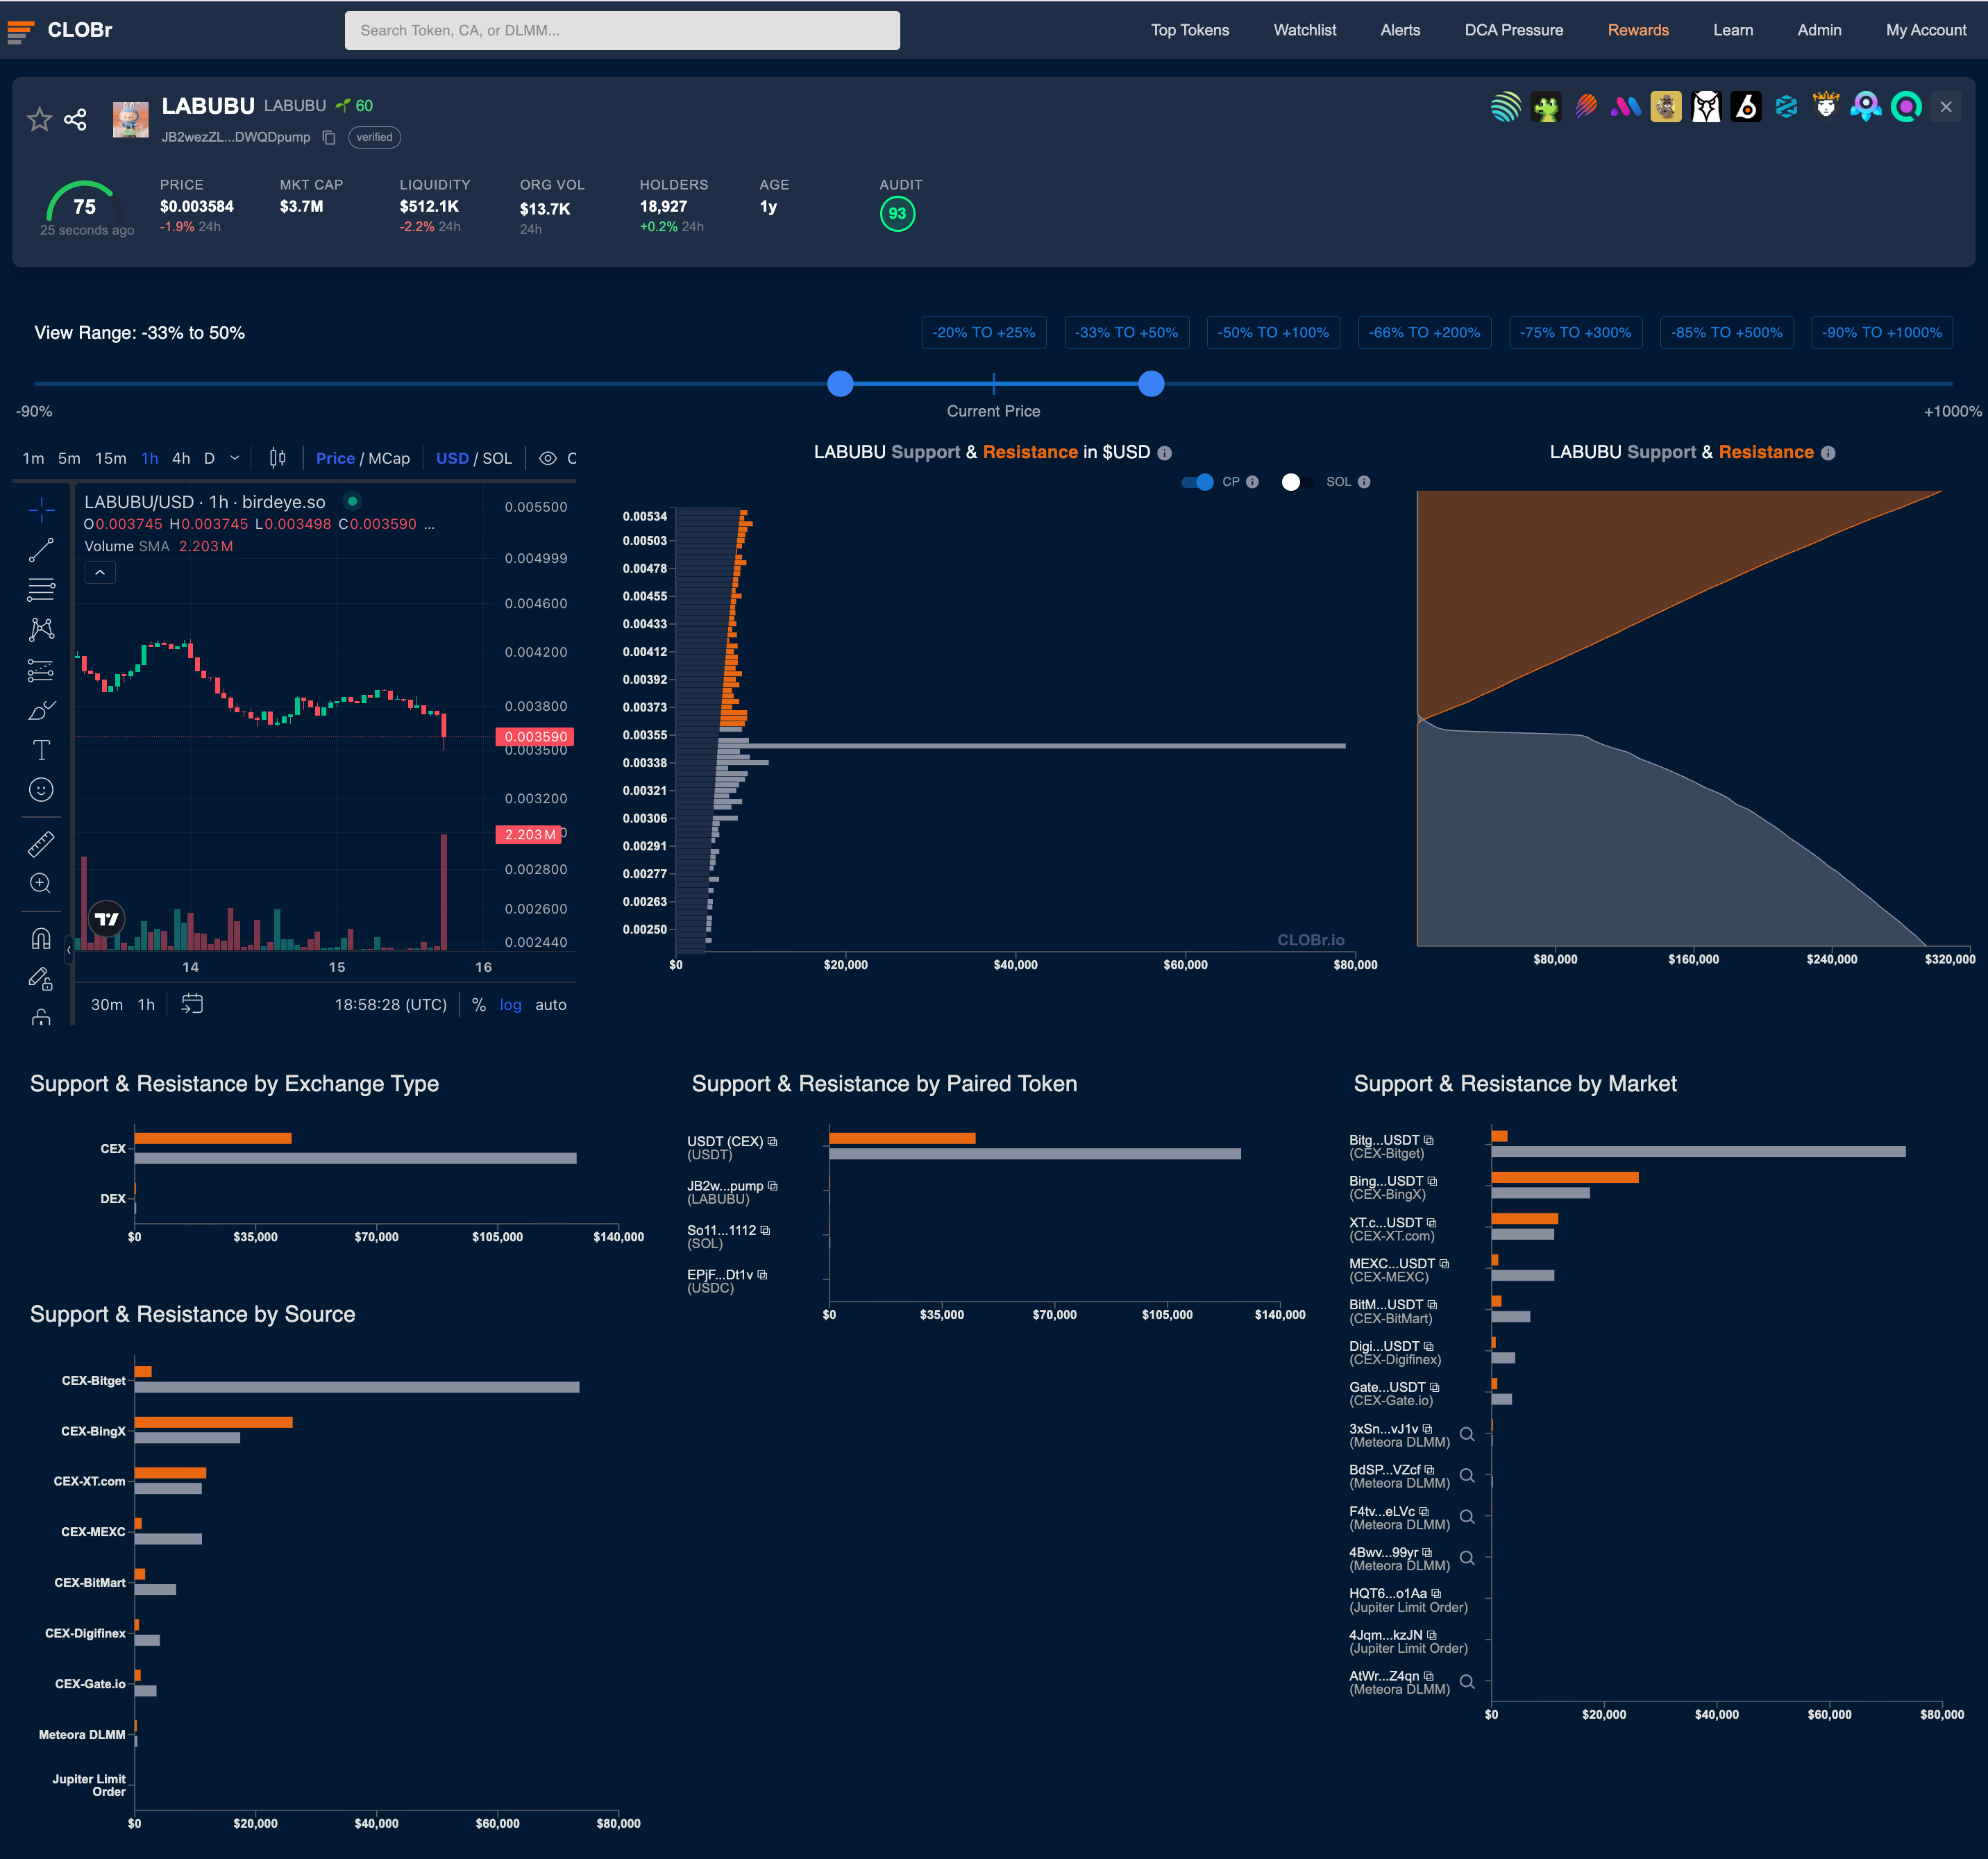Screen dimensions: 1988x1859
Task: Switch chart scale to log
Action: (510, 1004)
